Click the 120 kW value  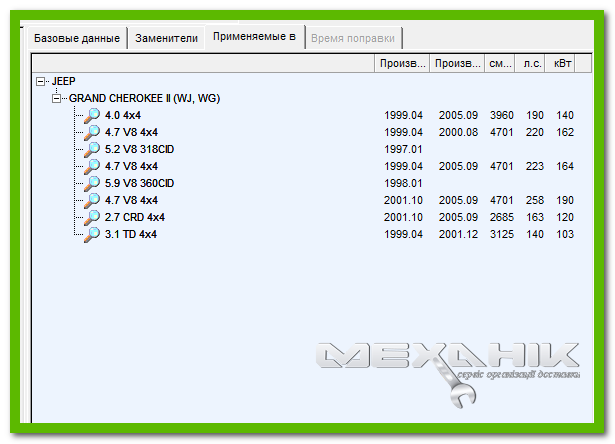tap(565, 217)
